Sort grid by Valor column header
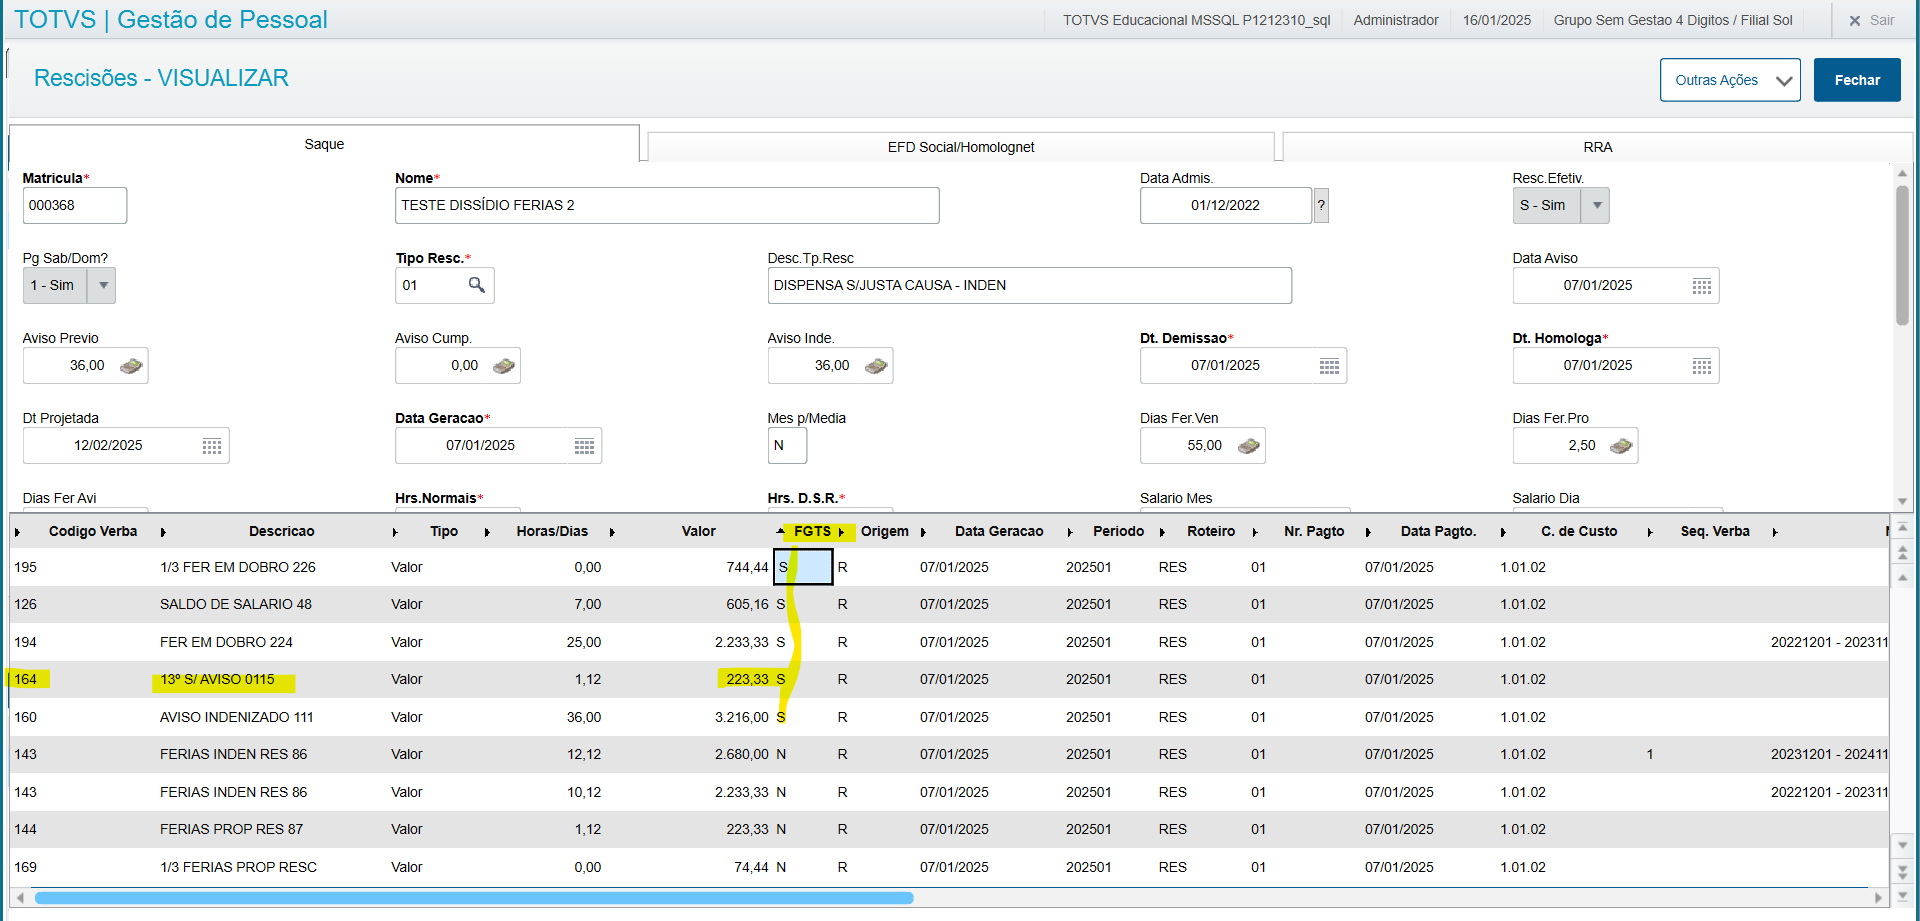 (698, 531)
